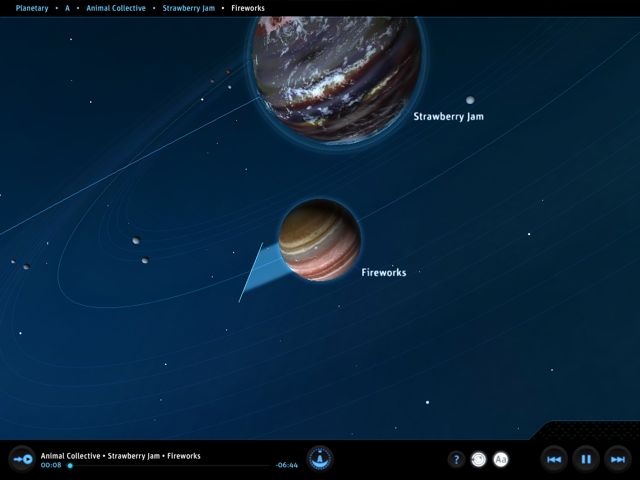
Task: Go to the Planetary root breadcrumb
Action: (32, 8)
